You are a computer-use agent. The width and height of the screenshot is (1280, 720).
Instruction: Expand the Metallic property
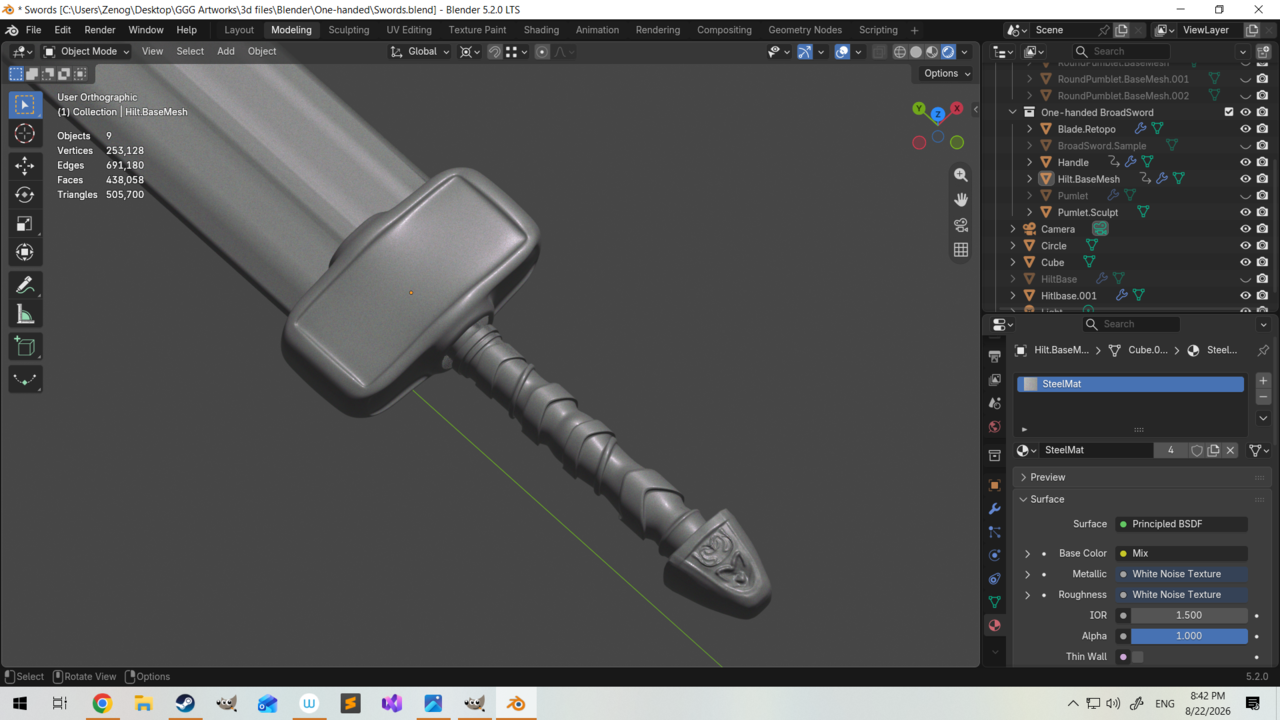(x=1027, y=574)
